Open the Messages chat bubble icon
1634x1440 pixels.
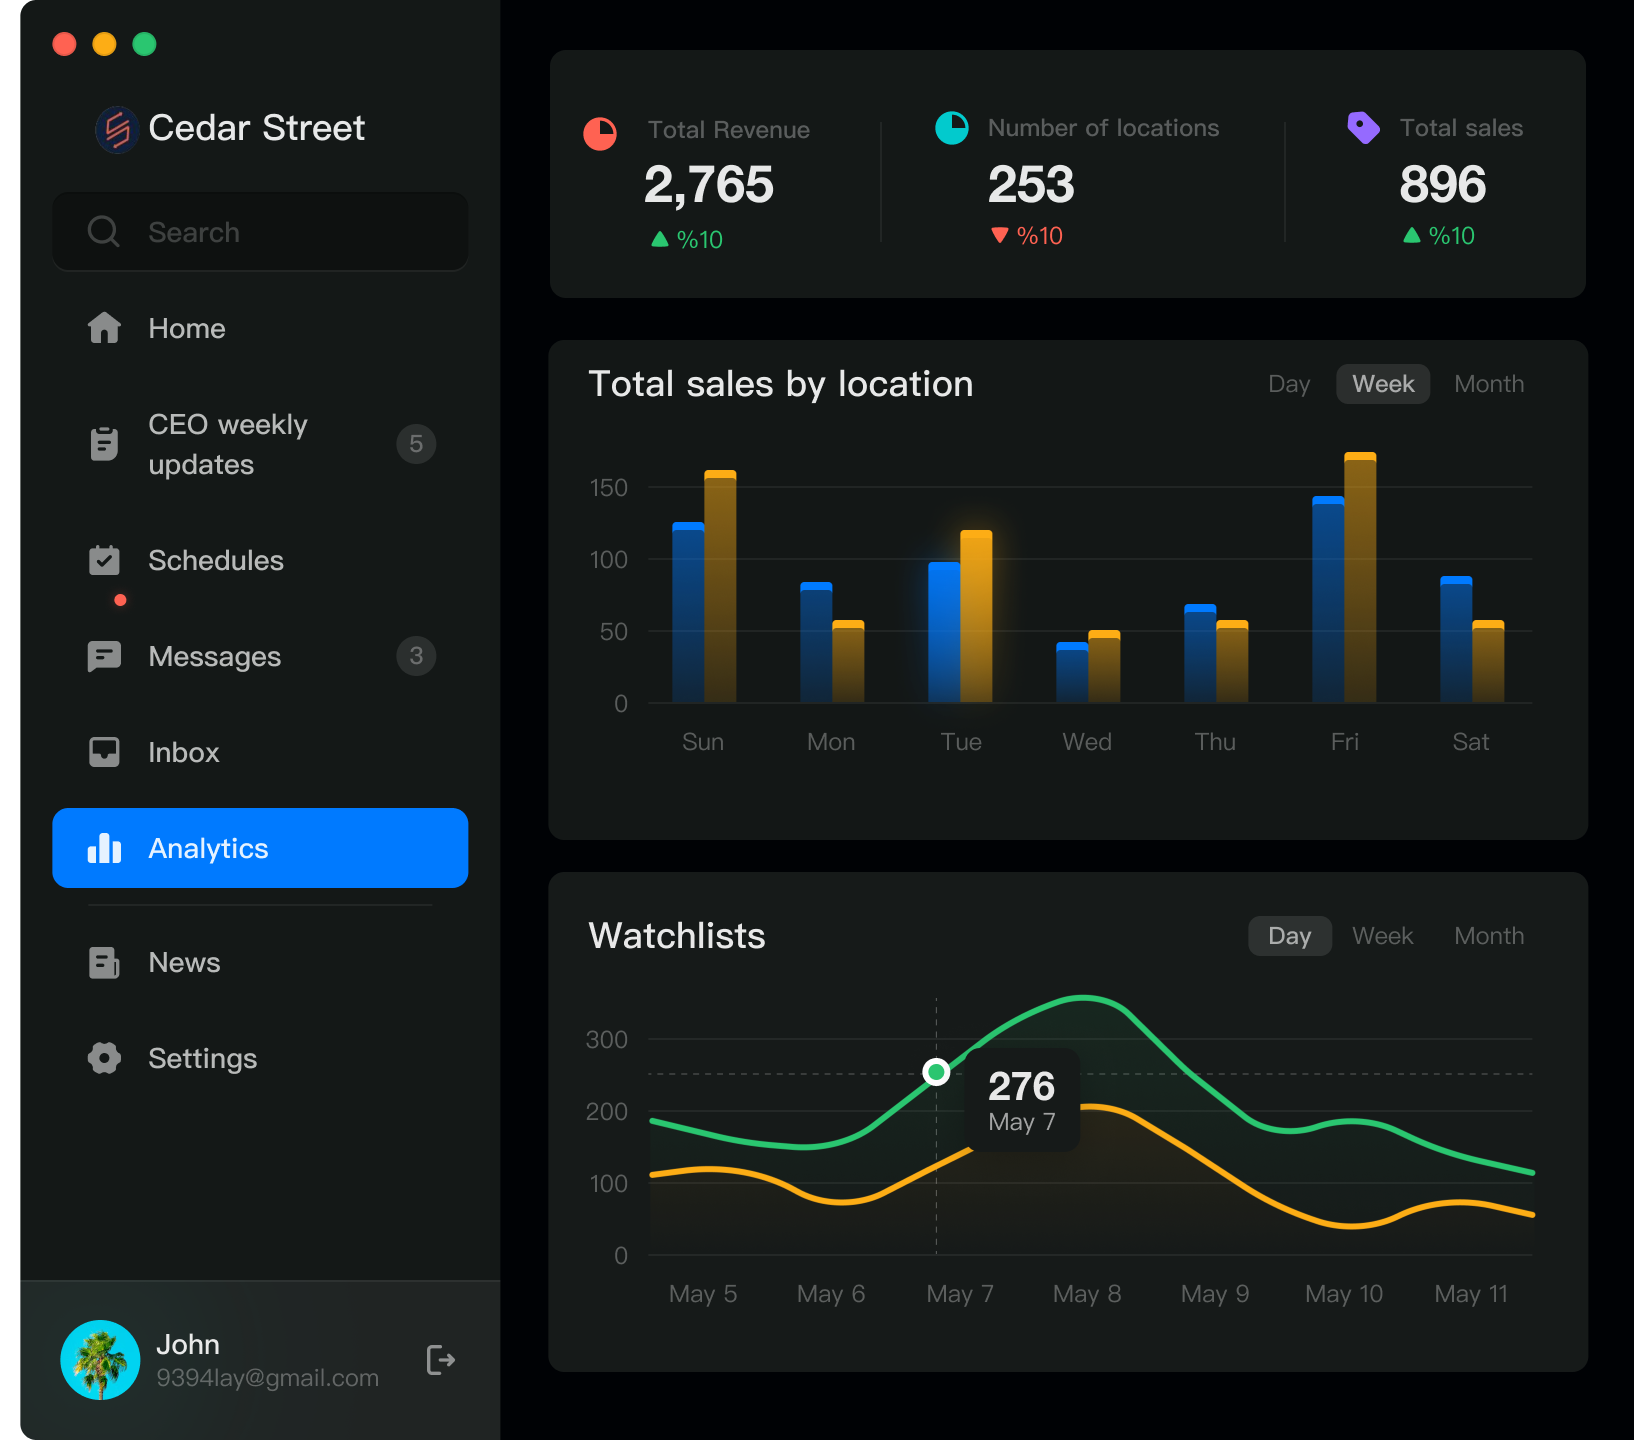point(104,656)
